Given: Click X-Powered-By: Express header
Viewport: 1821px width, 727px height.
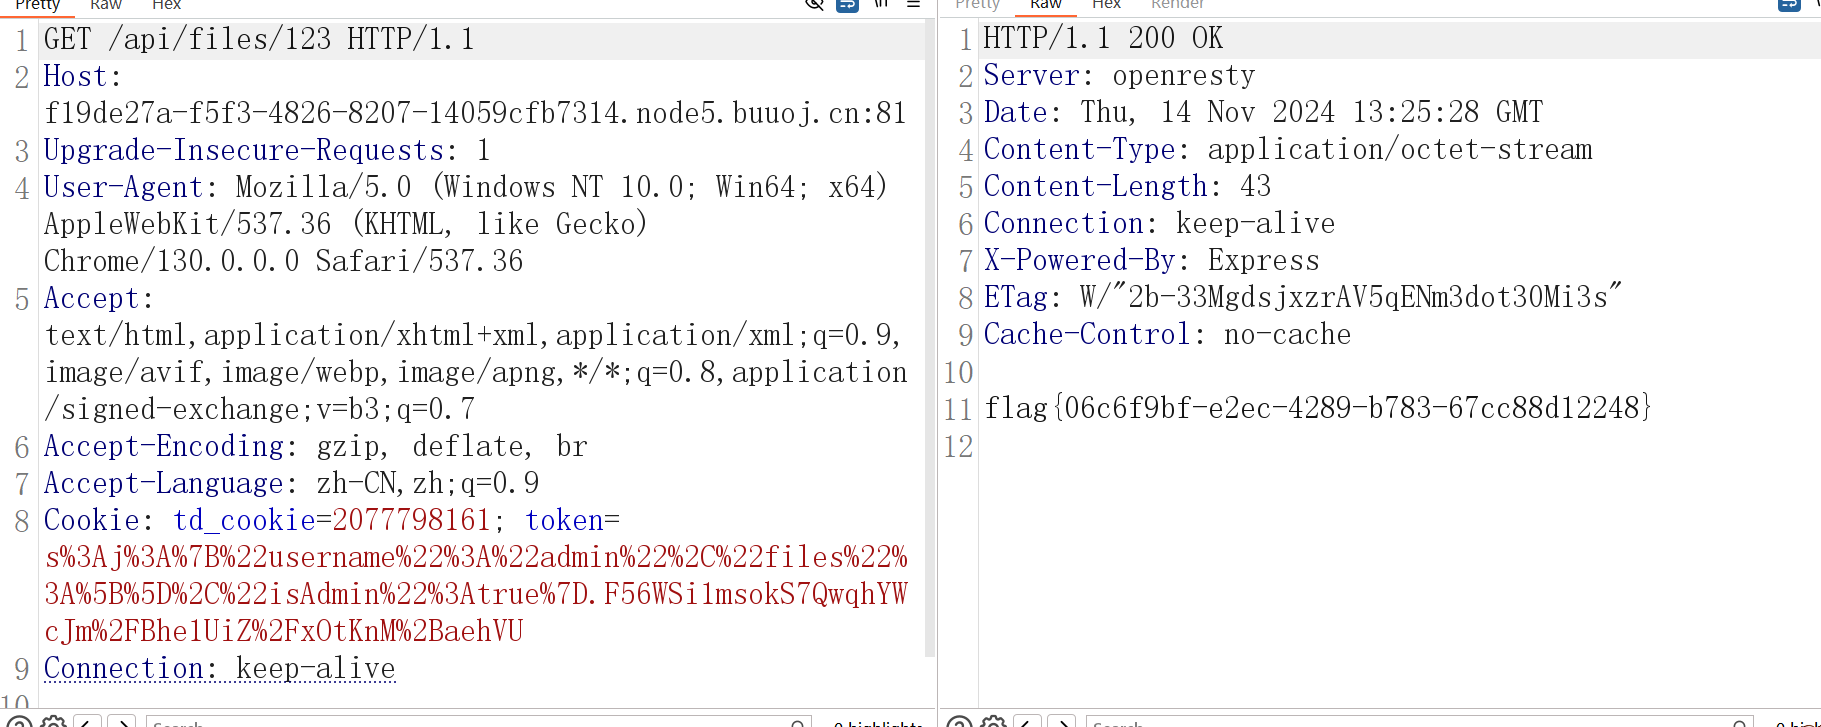Looking at the screenshot, I should click(1151, 261).
